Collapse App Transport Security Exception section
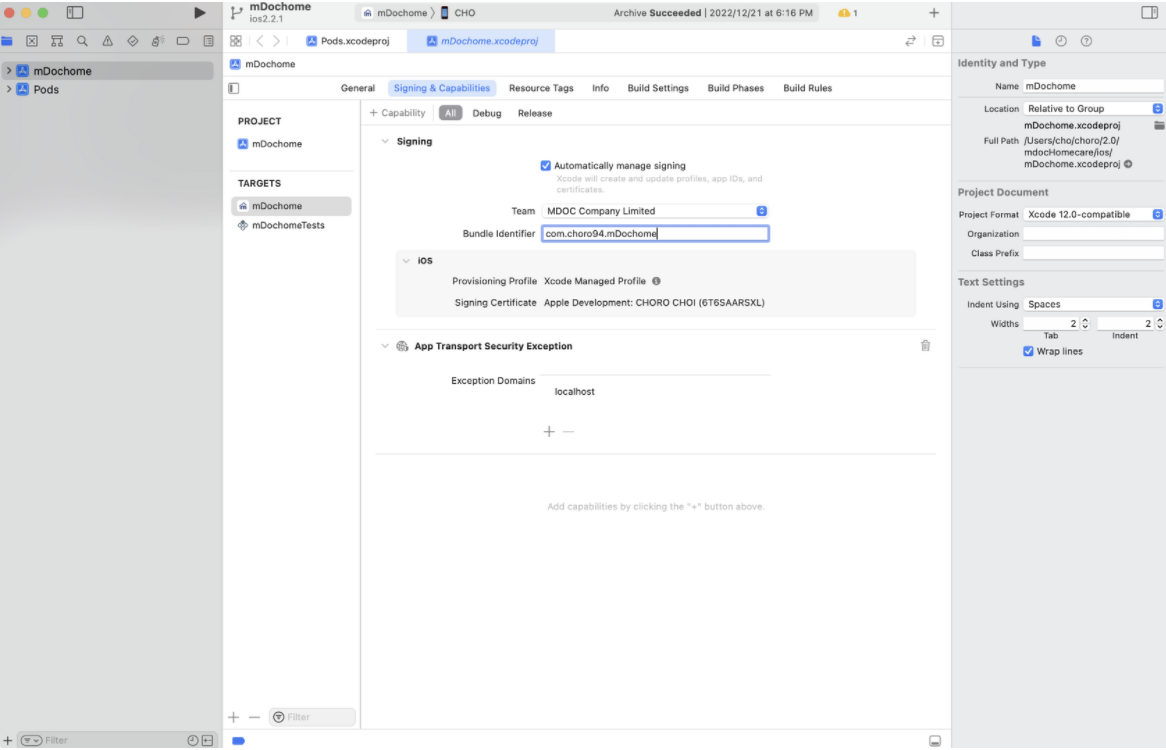 click(x=384, y=346)
